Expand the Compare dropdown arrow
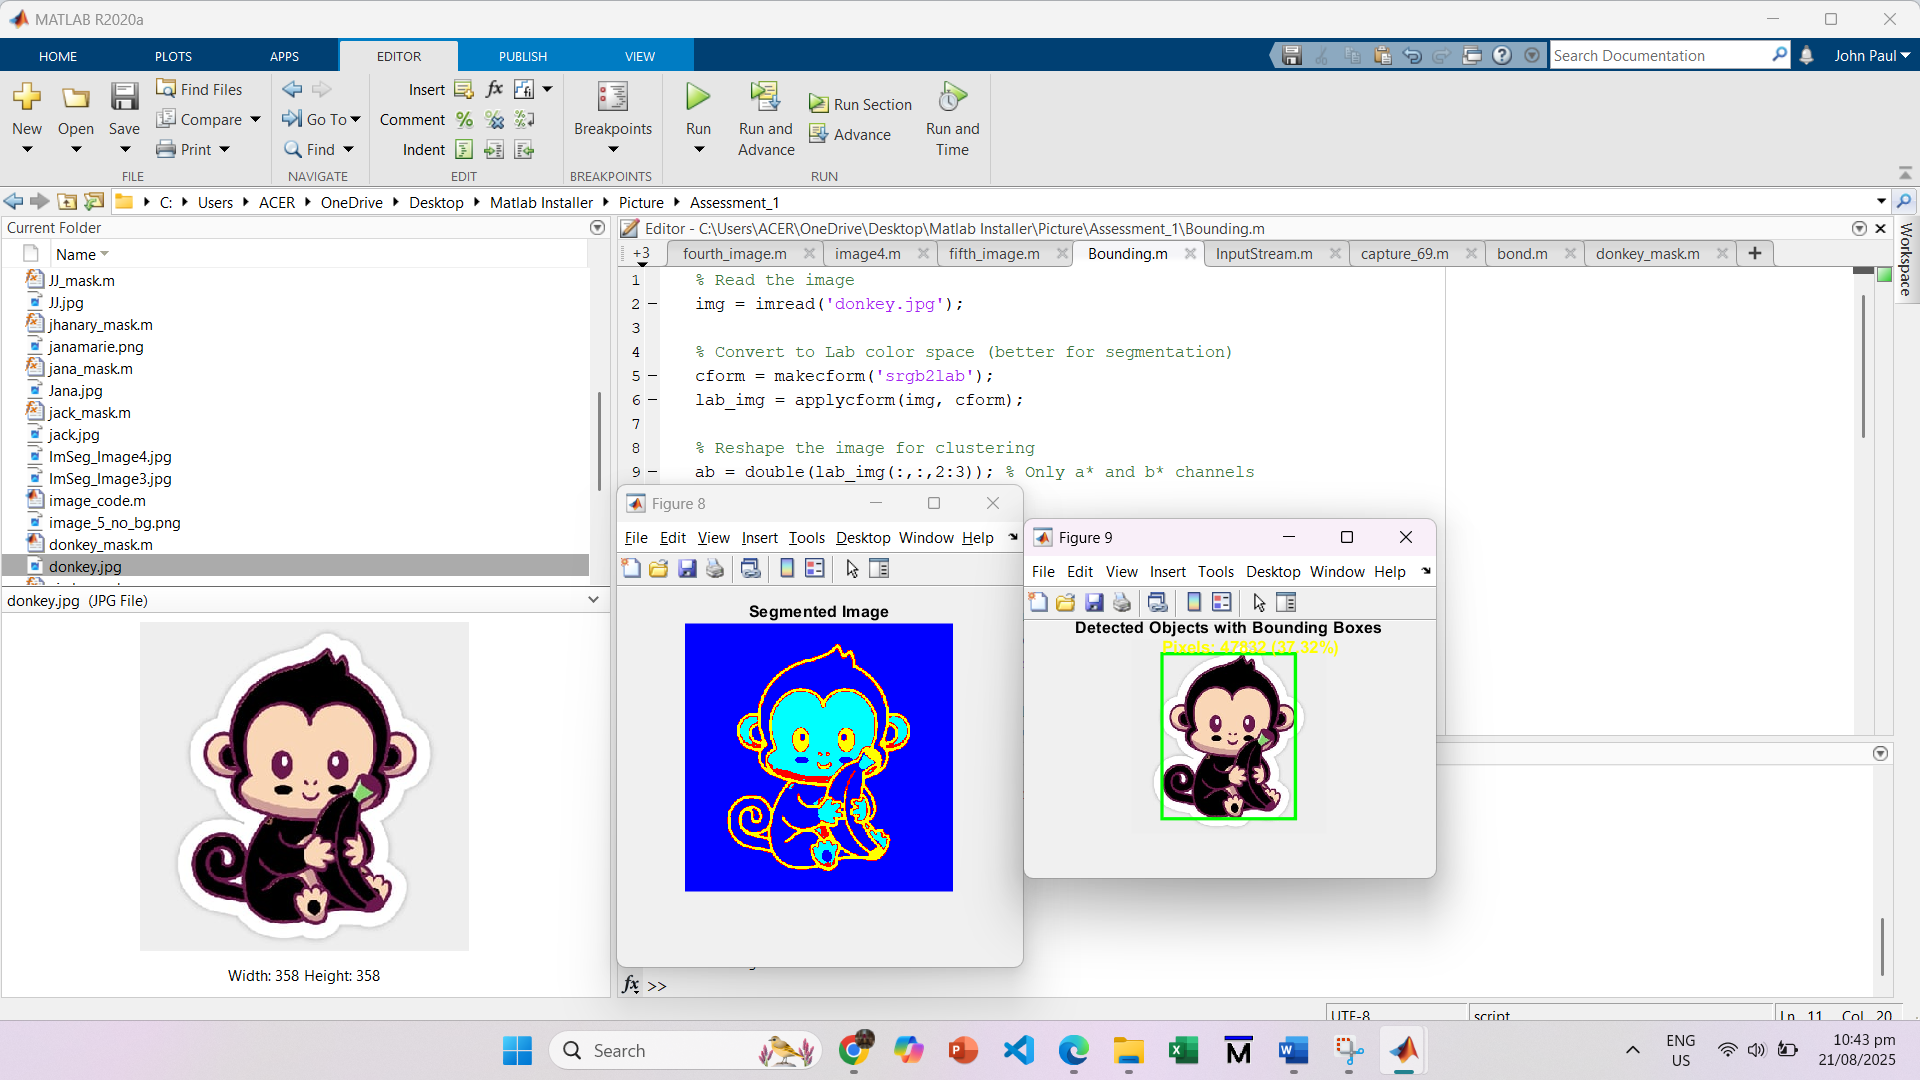1920x1080 pixels. pos(256,120)
